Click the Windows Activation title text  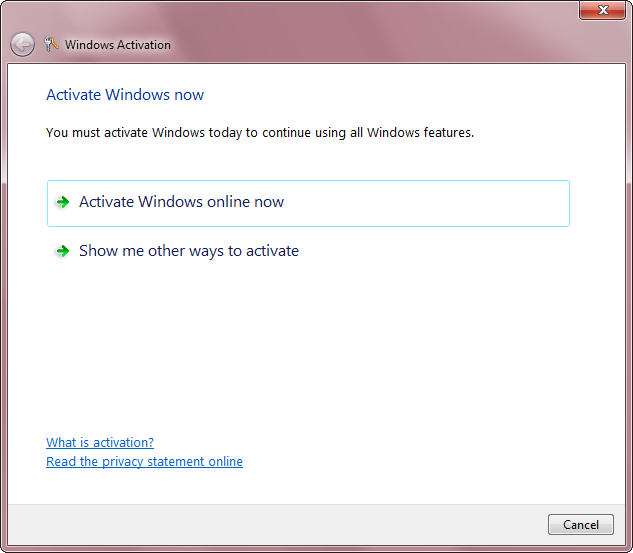(117, 45)
